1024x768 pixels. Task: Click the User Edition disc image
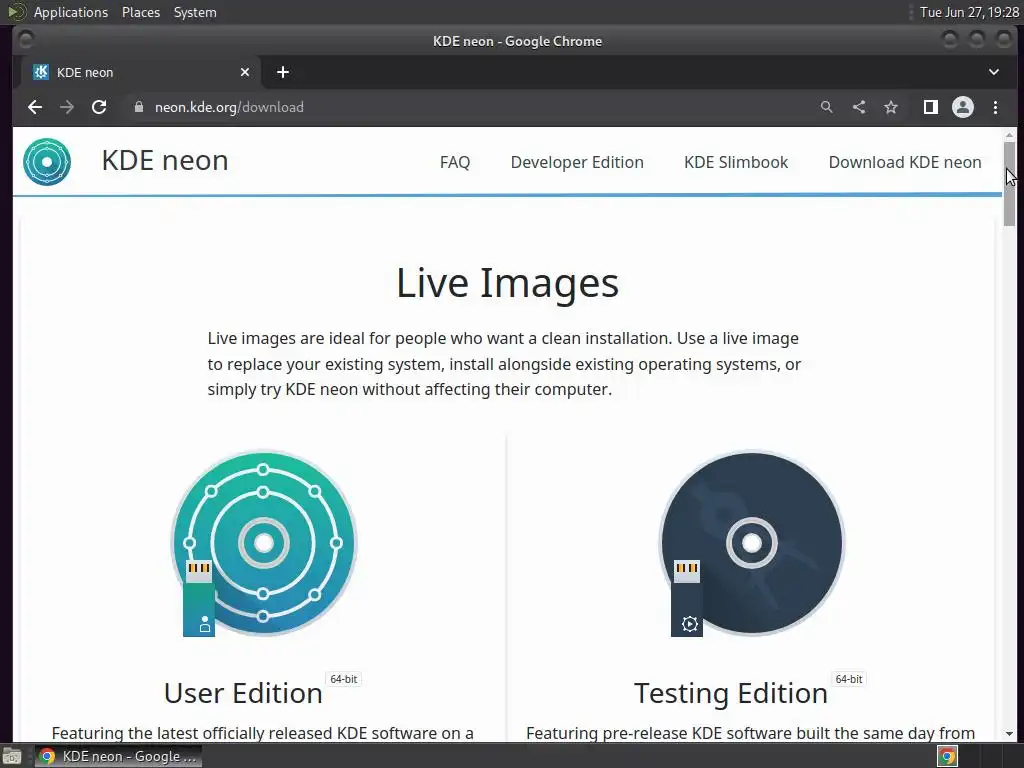tap(263, 543)
